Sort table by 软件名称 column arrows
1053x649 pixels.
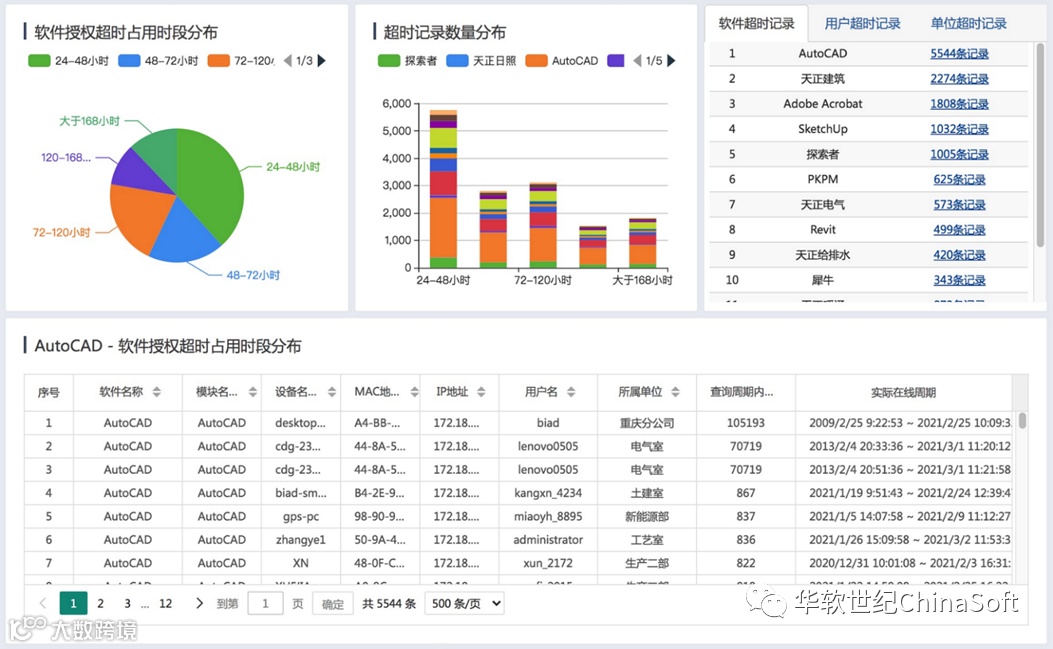point(156,392)
